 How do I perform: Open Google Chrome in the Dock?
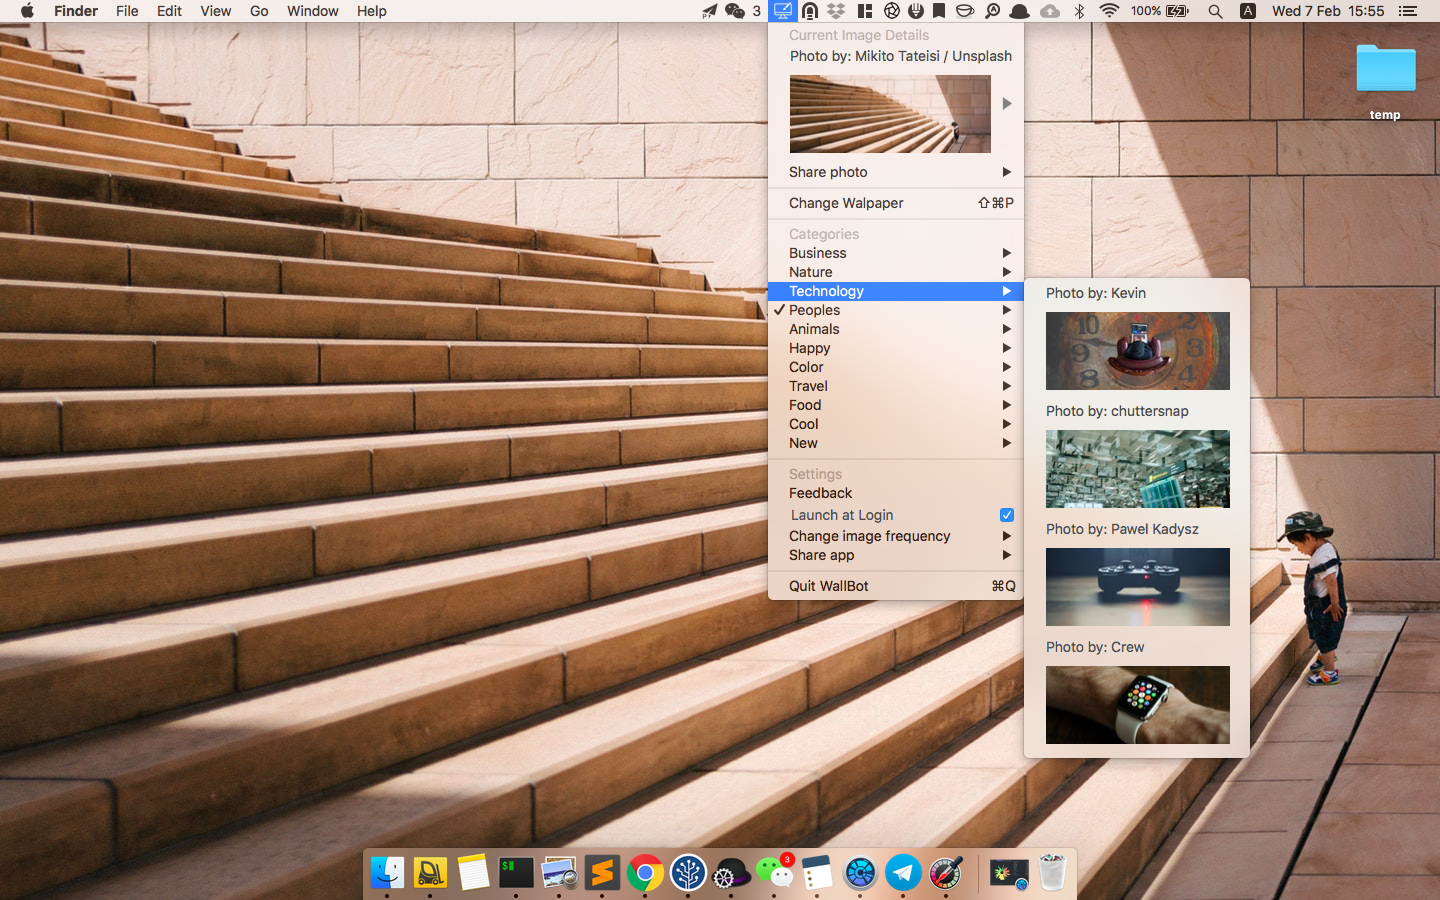(645, 873)
